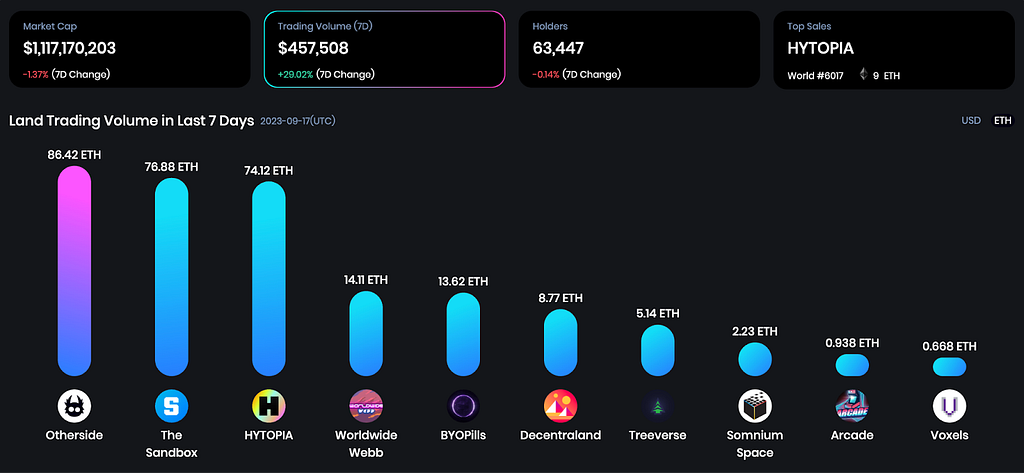Click the Arcade logo icon
The width and height of the screenshot is (1024, 473).
[852, 406]
